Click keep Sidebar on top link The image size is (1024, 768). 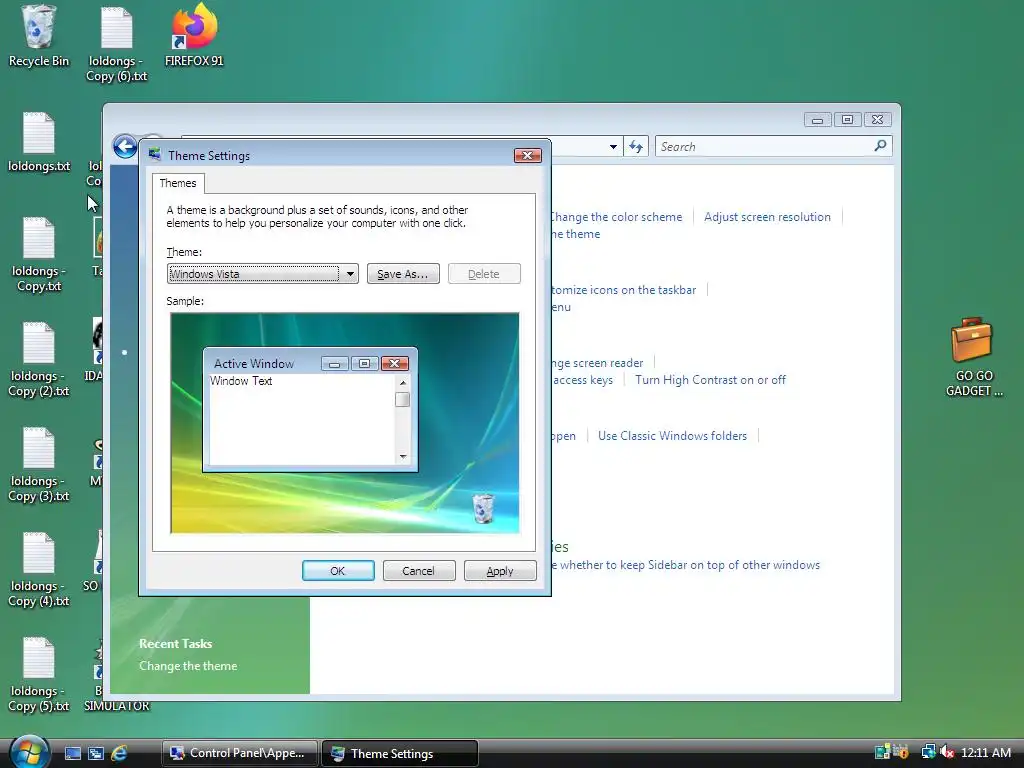(x=686, y=565)
